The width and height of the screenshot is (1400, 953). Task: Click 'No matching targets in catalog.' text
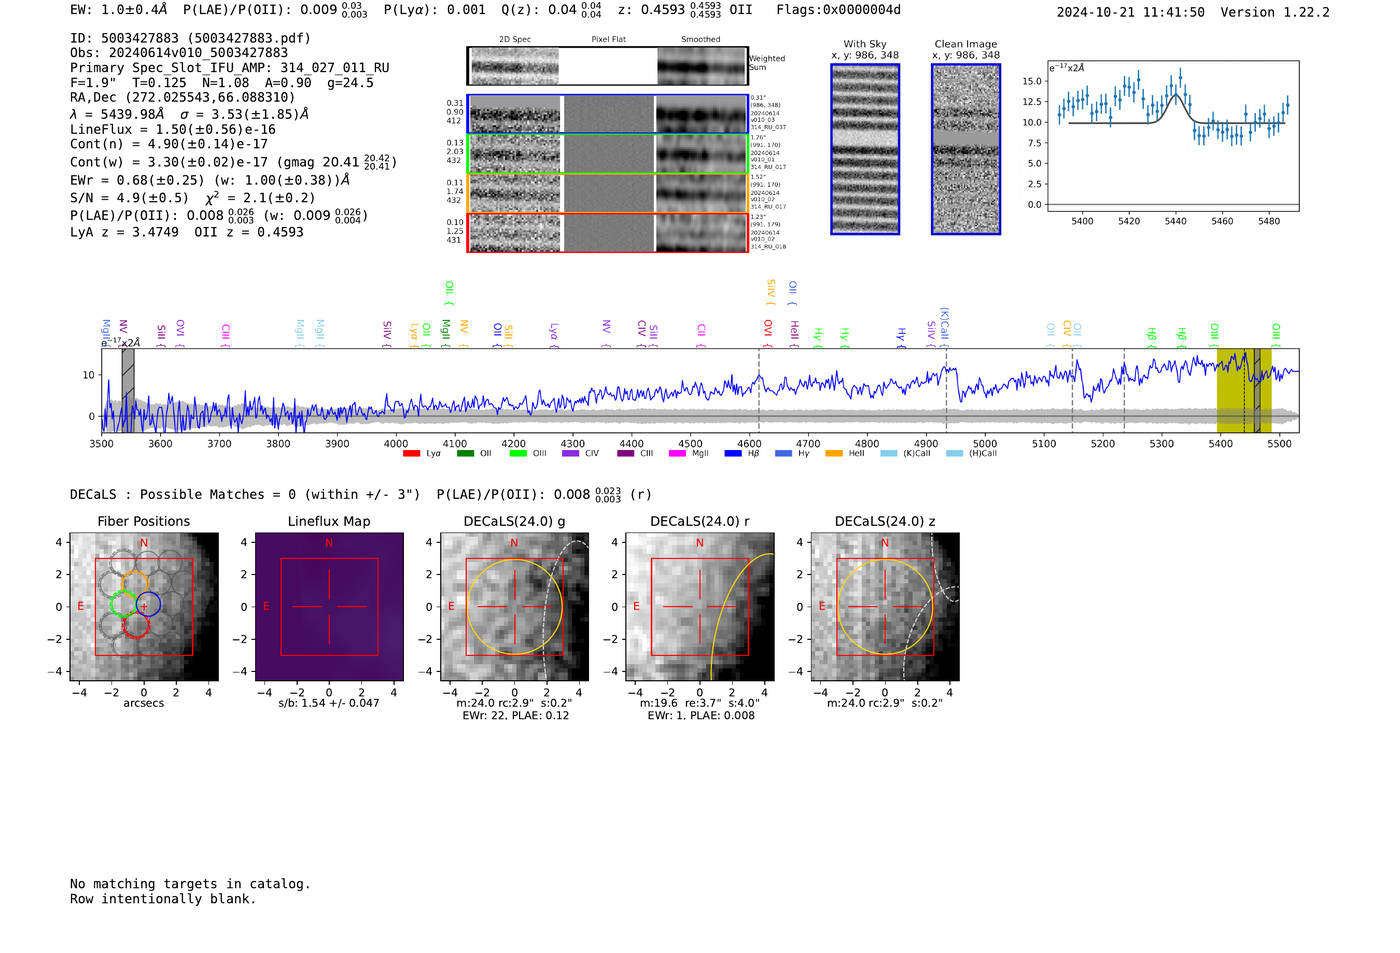pyautogui.click(x=190, y=884)
